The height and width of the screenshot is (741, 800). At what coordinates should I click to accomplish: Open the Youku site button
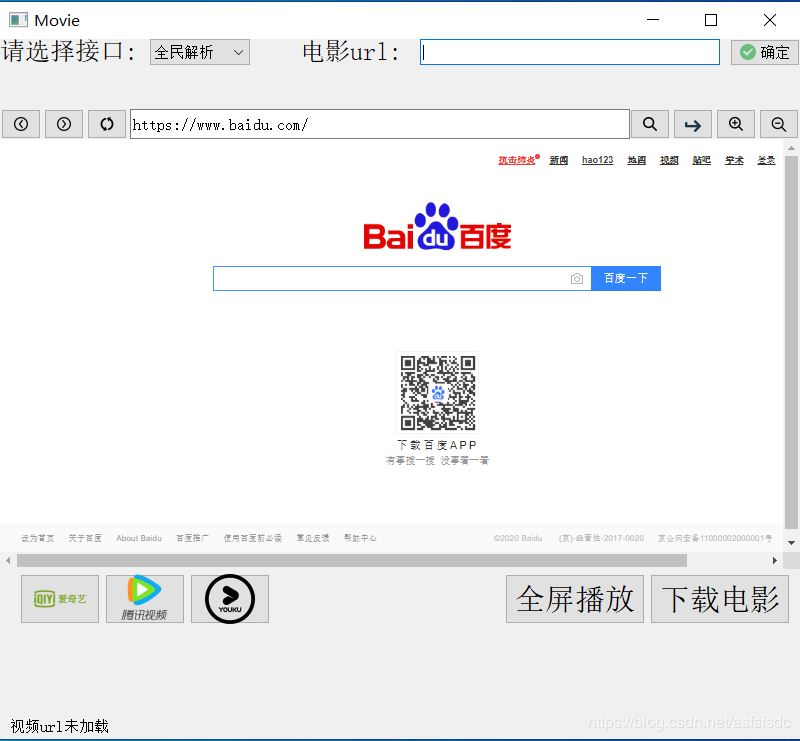coord(230,599)
